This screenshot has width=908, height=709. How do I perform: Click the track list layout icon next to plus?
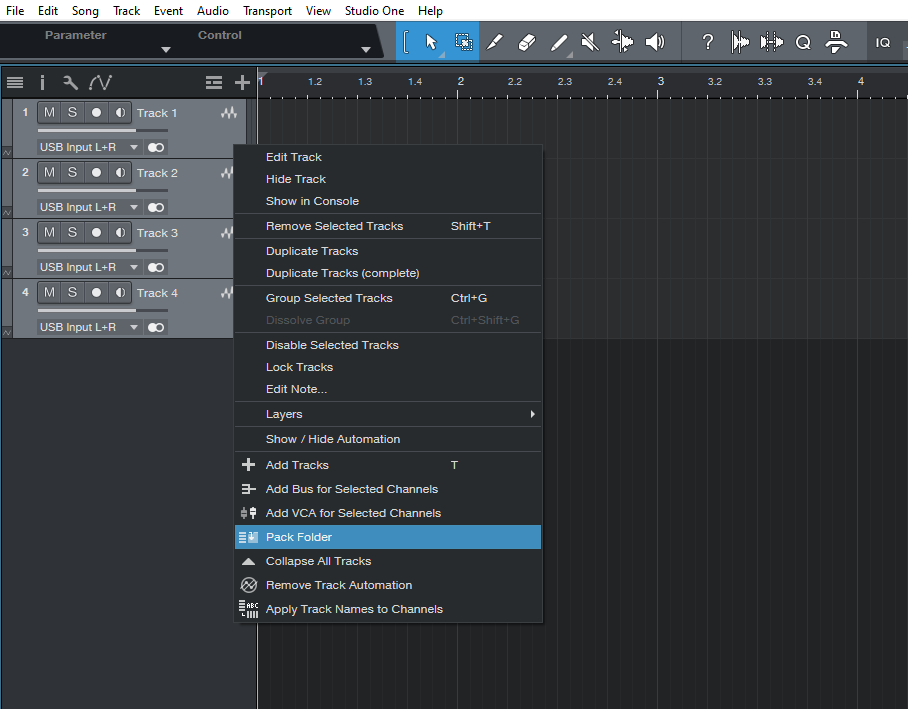[x=214, y=83]
